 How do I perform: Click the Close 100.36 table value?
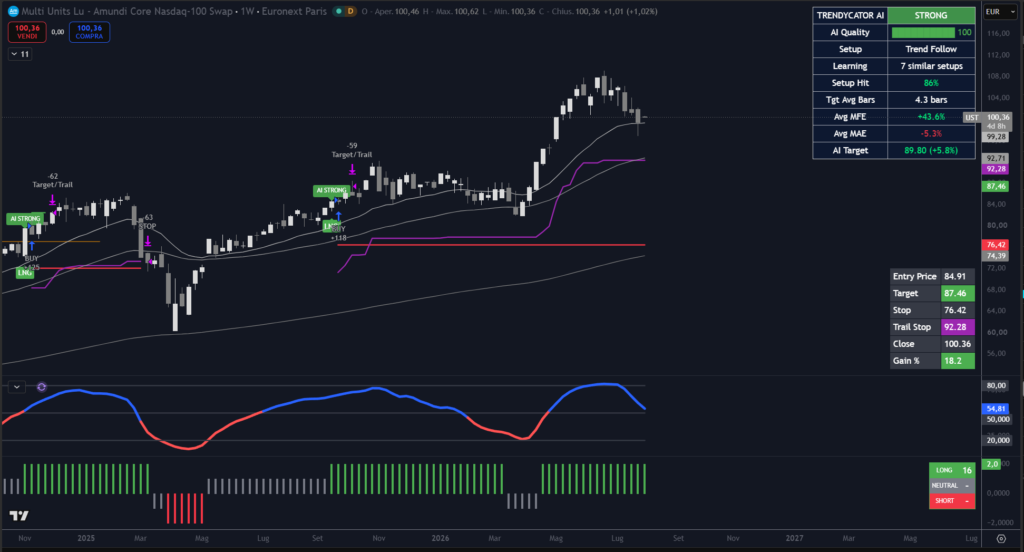coord(957,344)
